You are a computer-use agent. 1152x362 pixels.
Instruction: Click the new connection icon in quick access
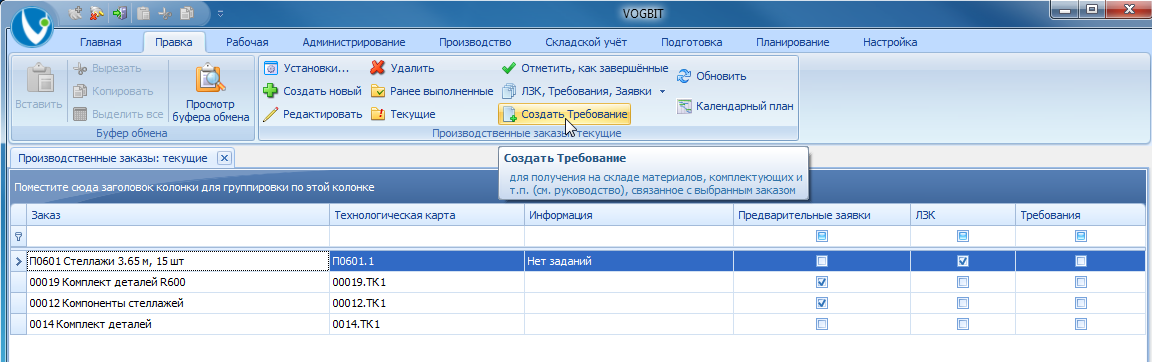[x=76, y=12]
